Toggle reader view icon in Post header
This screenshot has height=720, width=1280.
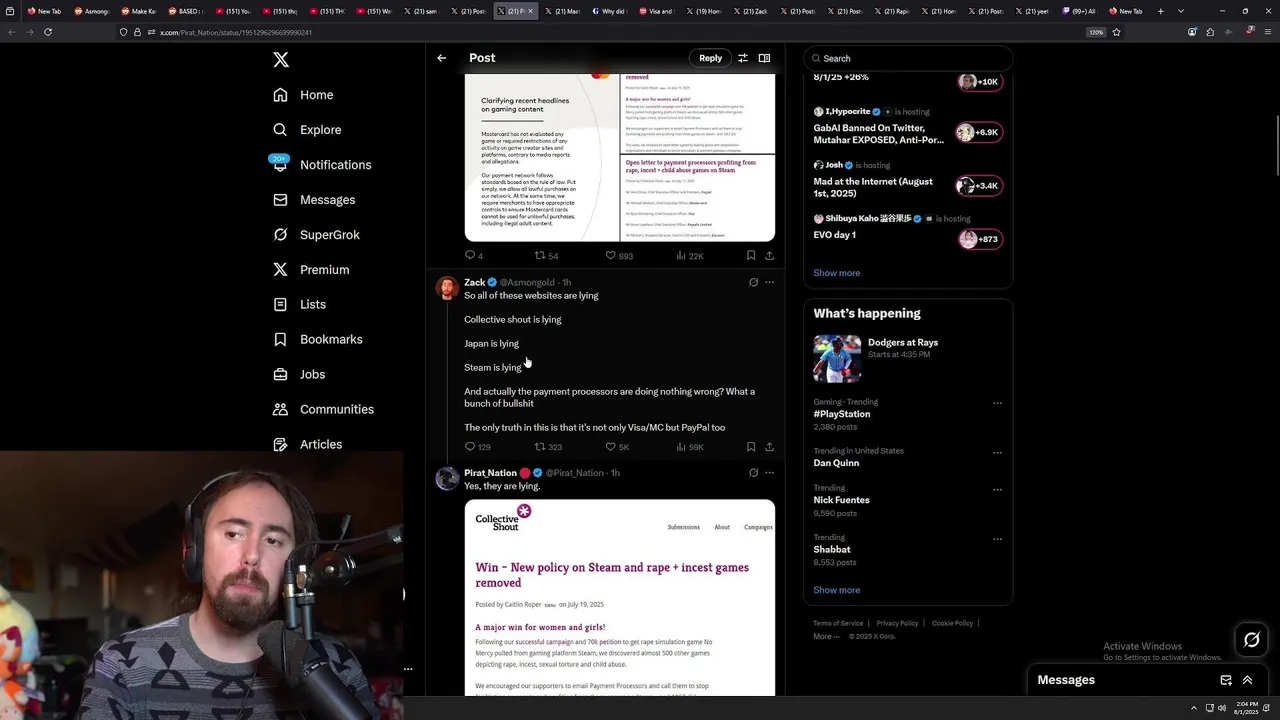764,58
